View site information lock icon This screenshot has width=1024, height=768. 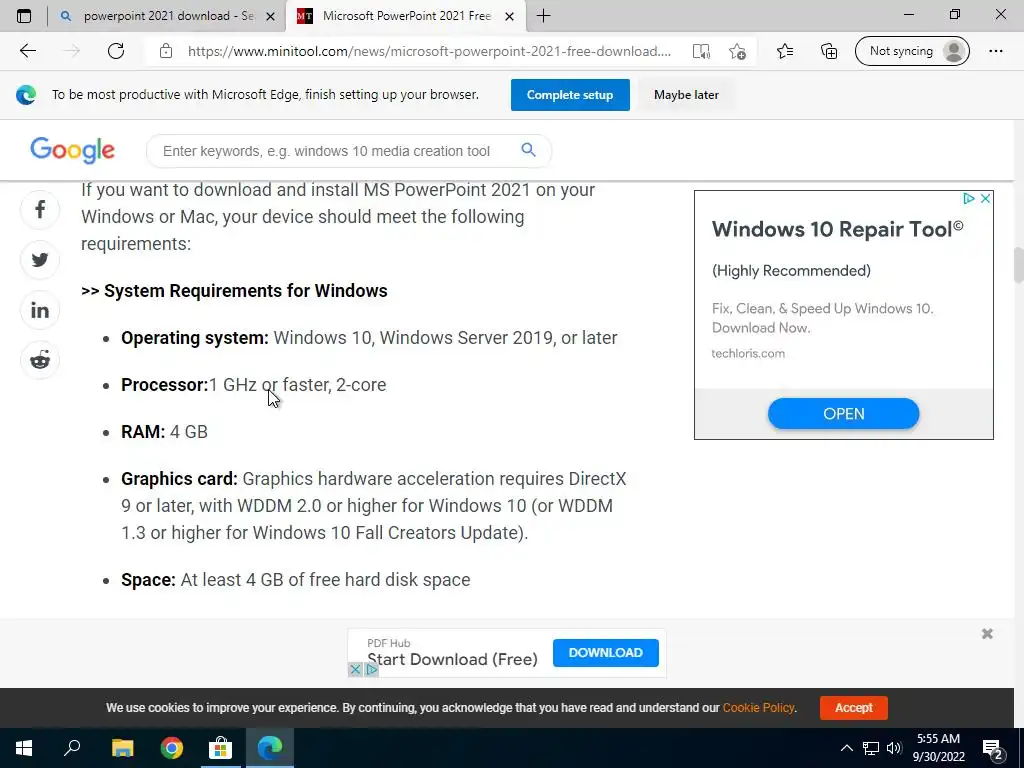166,51
